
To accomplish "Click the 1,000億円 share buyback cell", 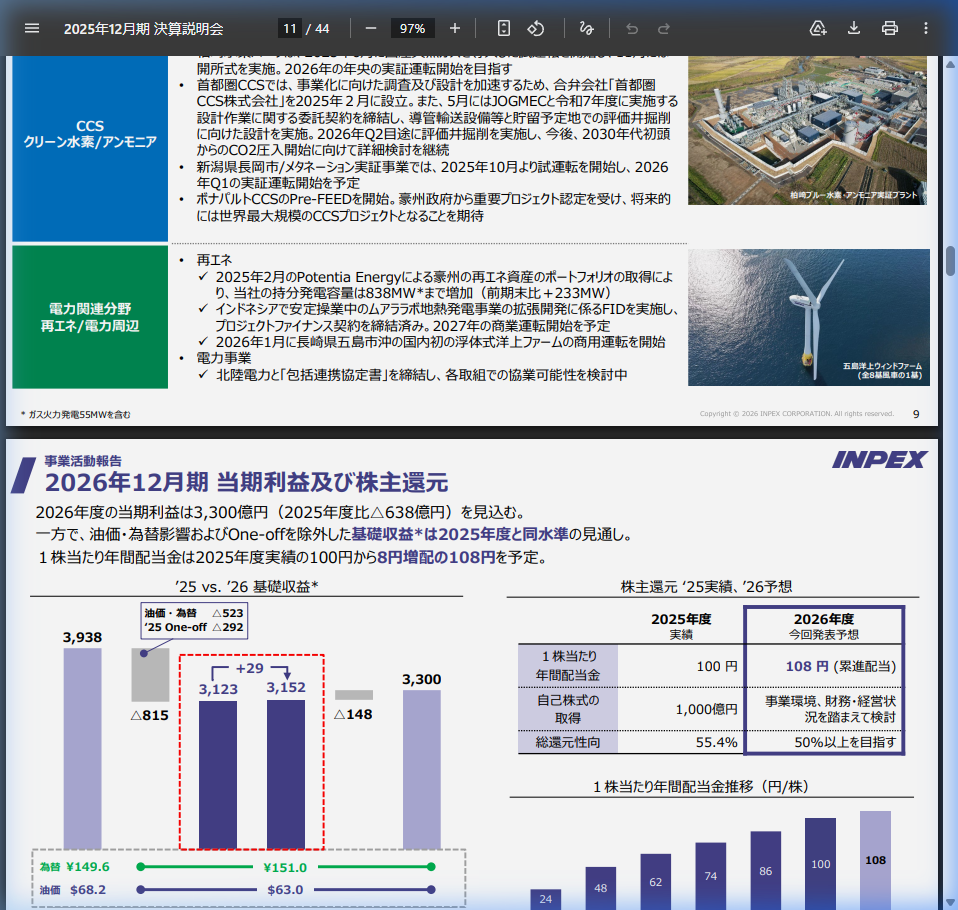I will tap(706, 710).
